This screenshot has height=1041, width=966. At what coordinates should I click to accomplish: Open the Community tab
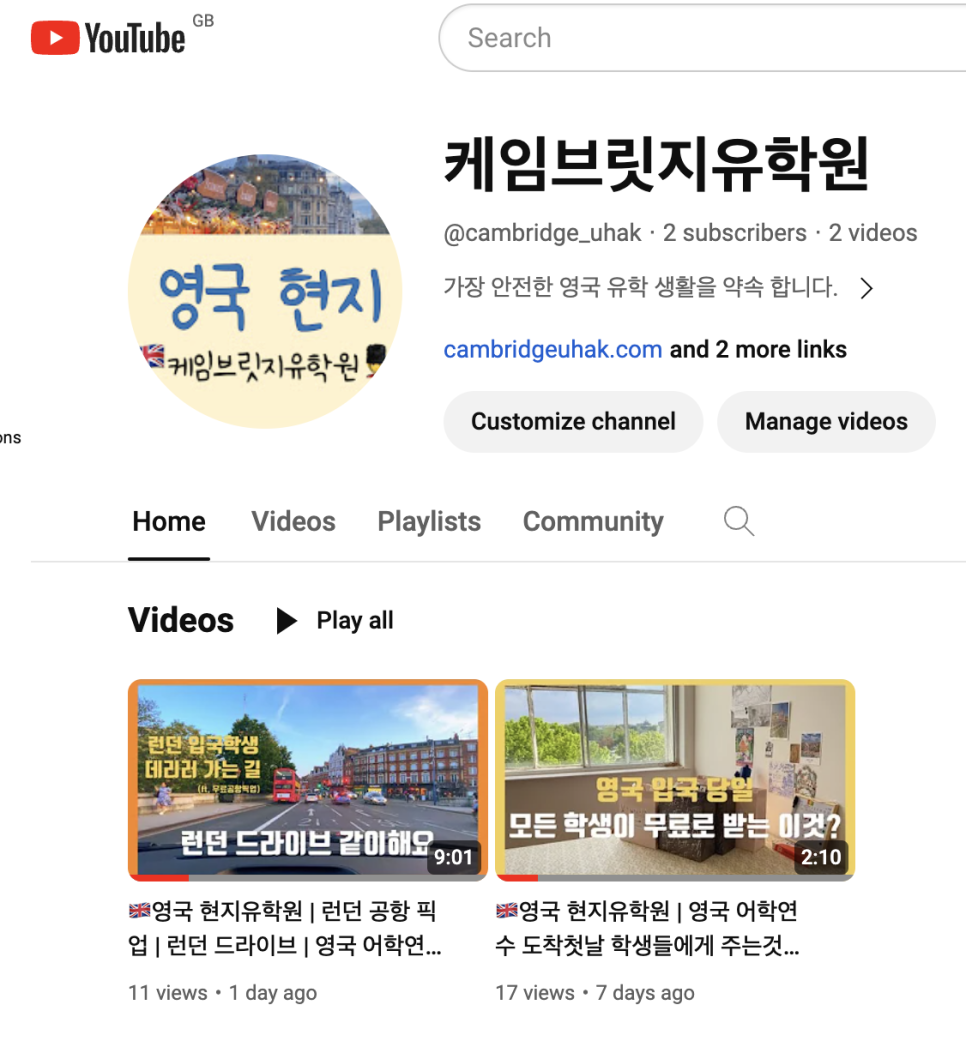pyautogui.click(x=593, y=521)
